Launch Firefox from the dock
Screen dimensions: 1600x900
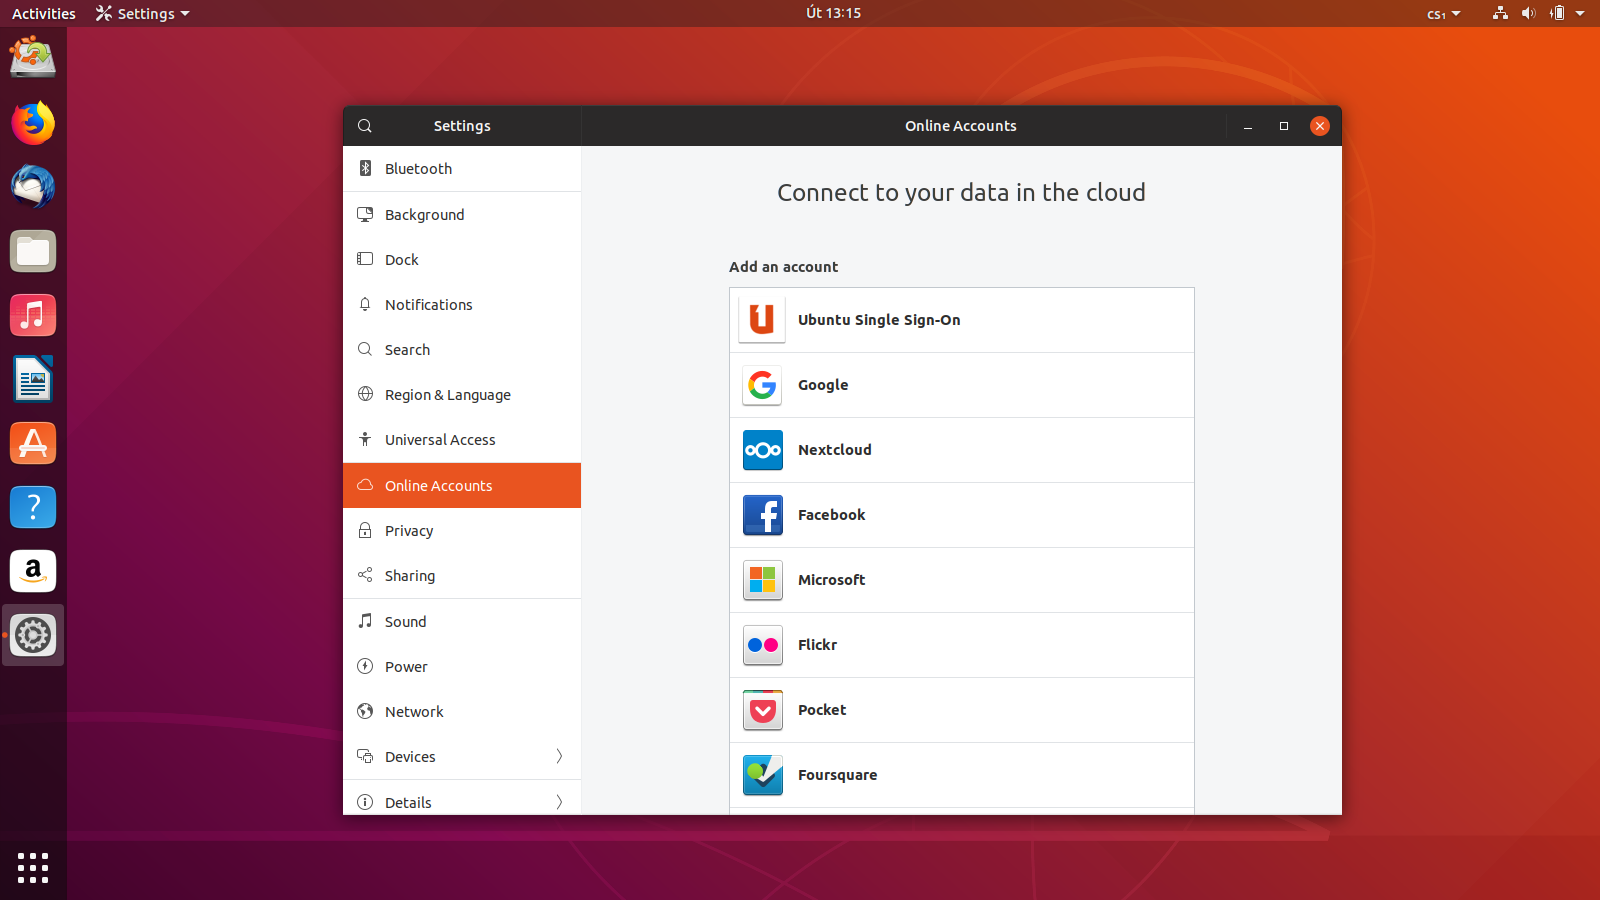point(33,123)
